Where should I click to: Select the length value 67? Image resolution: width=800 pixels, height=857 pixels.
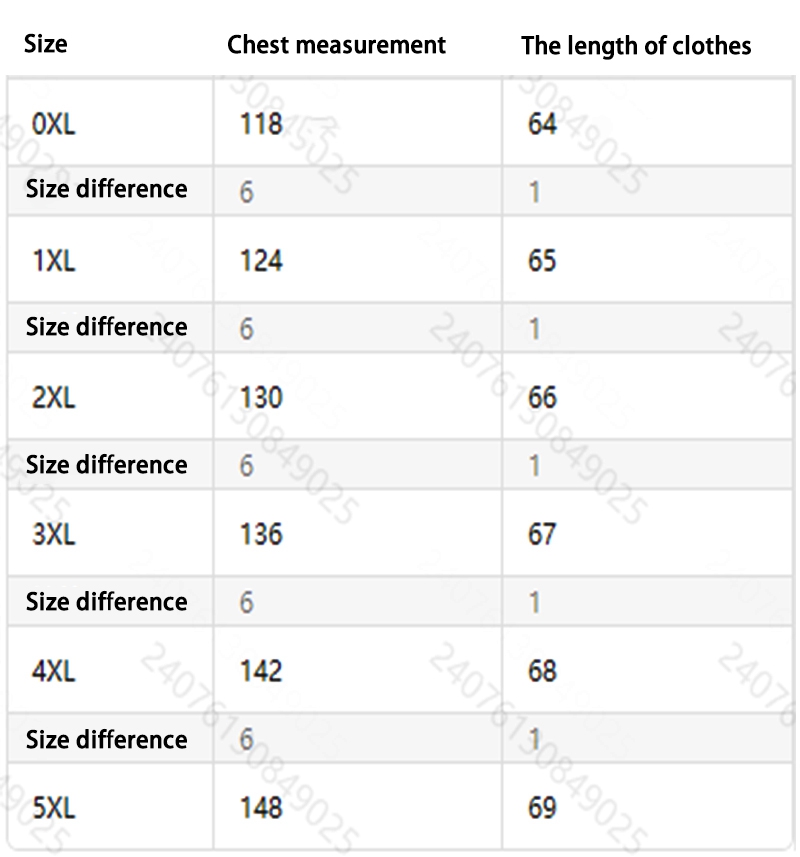(542, 534)
